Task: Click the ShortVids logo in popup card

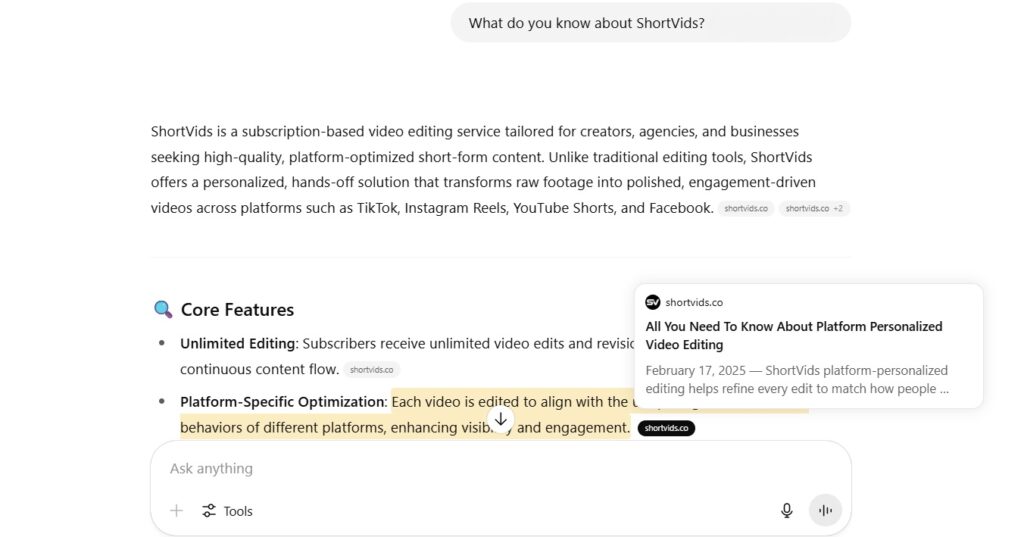Action: coord(652,302)
